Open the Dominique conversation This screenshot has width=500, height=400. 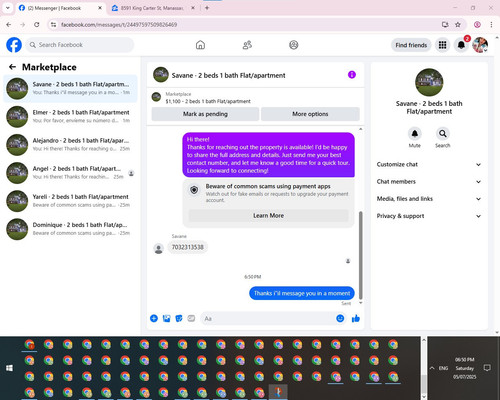(70, 229)
